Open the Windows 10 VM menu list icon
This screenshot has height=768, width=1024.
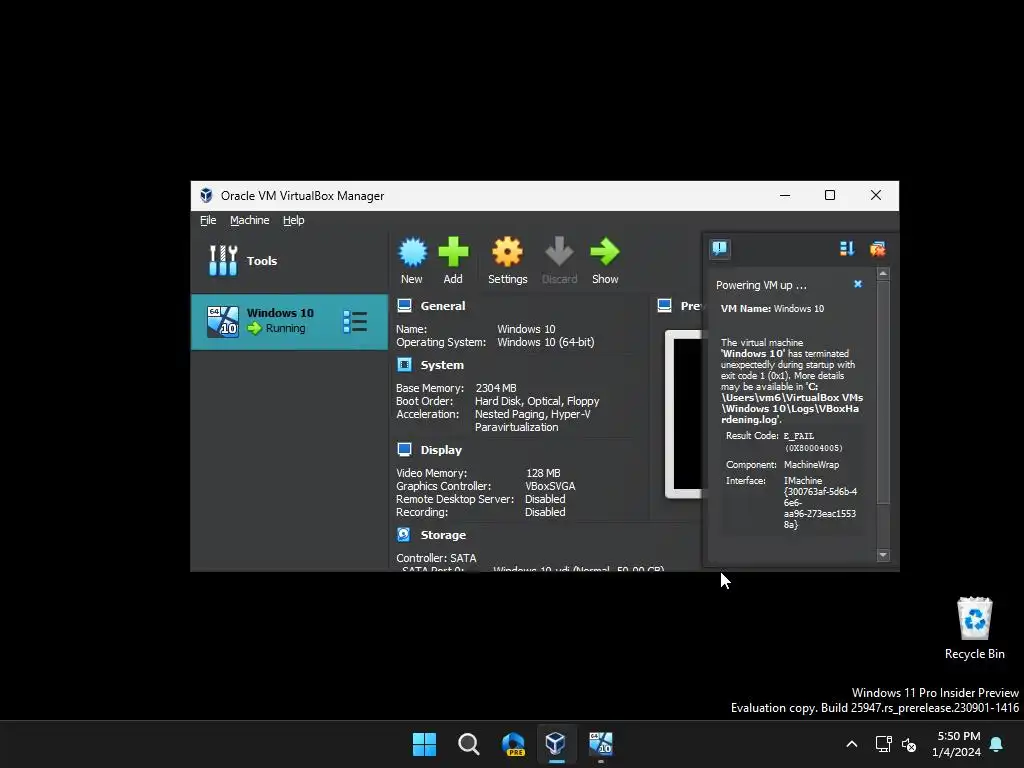355,321
